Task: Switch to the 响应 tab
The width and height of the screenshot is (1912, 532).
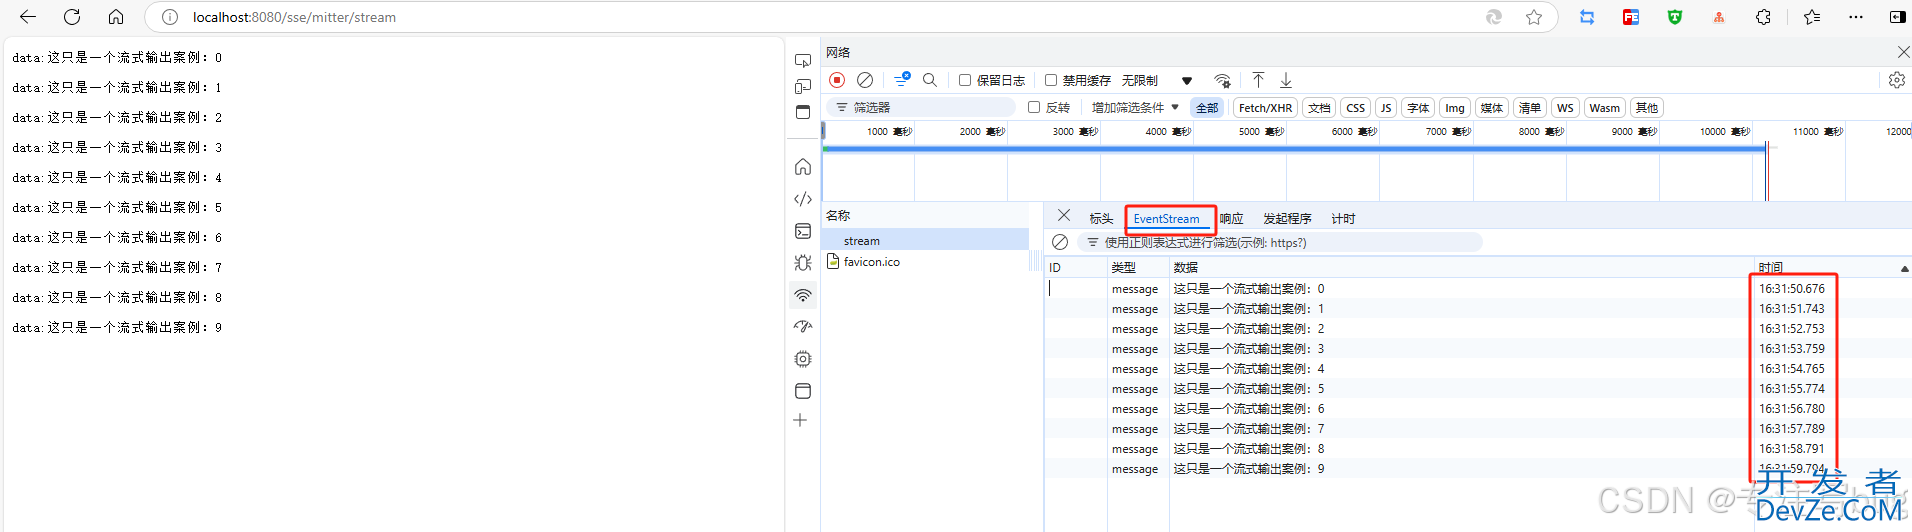Action: click(x=1231, y=219)
